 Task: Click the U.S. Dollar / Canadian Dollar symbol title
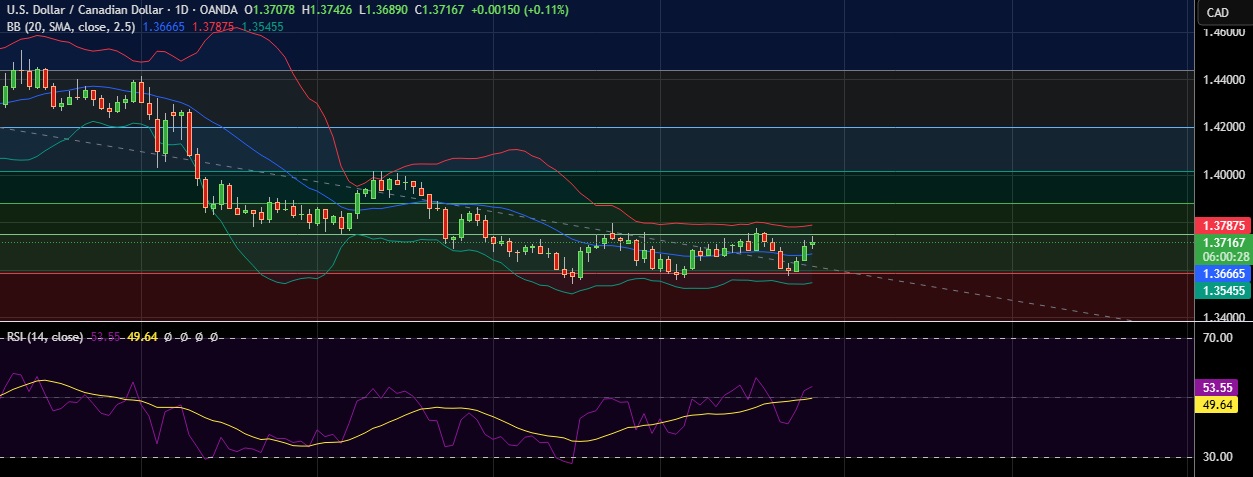tap(84, 10)
